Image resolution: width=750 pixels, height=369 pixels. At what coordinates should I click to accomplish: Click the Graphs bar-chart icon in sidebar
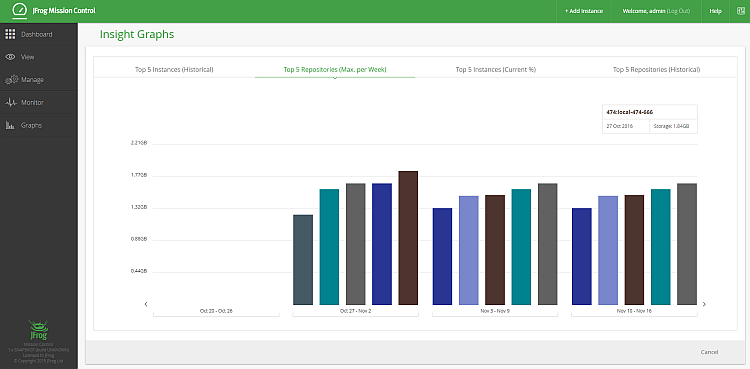tap(10, 125)
